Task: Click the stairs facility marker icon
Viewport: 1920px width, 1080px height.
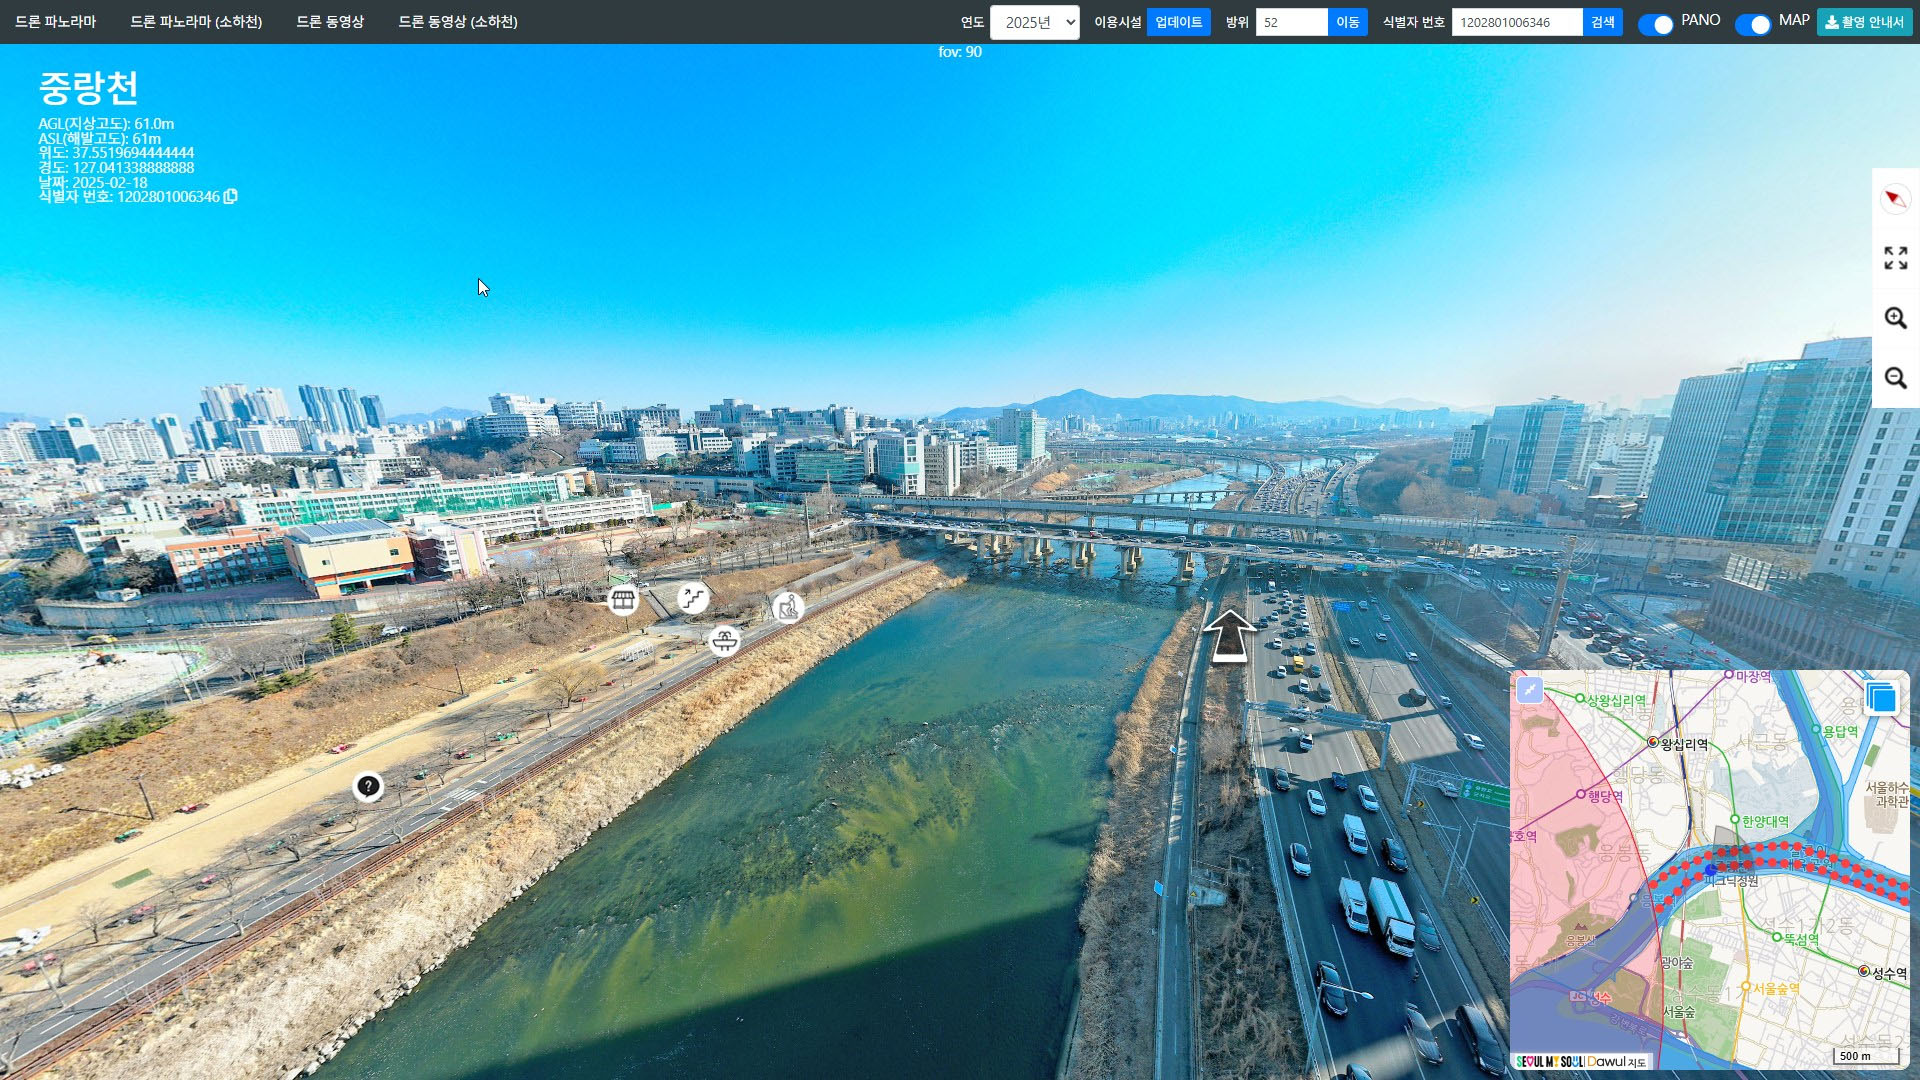Action: point(693,599)
